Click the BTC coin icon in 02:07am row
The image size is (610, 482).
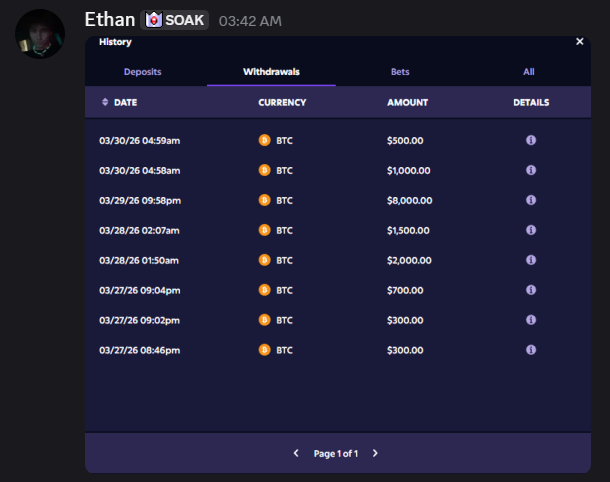pyautogui.click(x=265, y=230)
